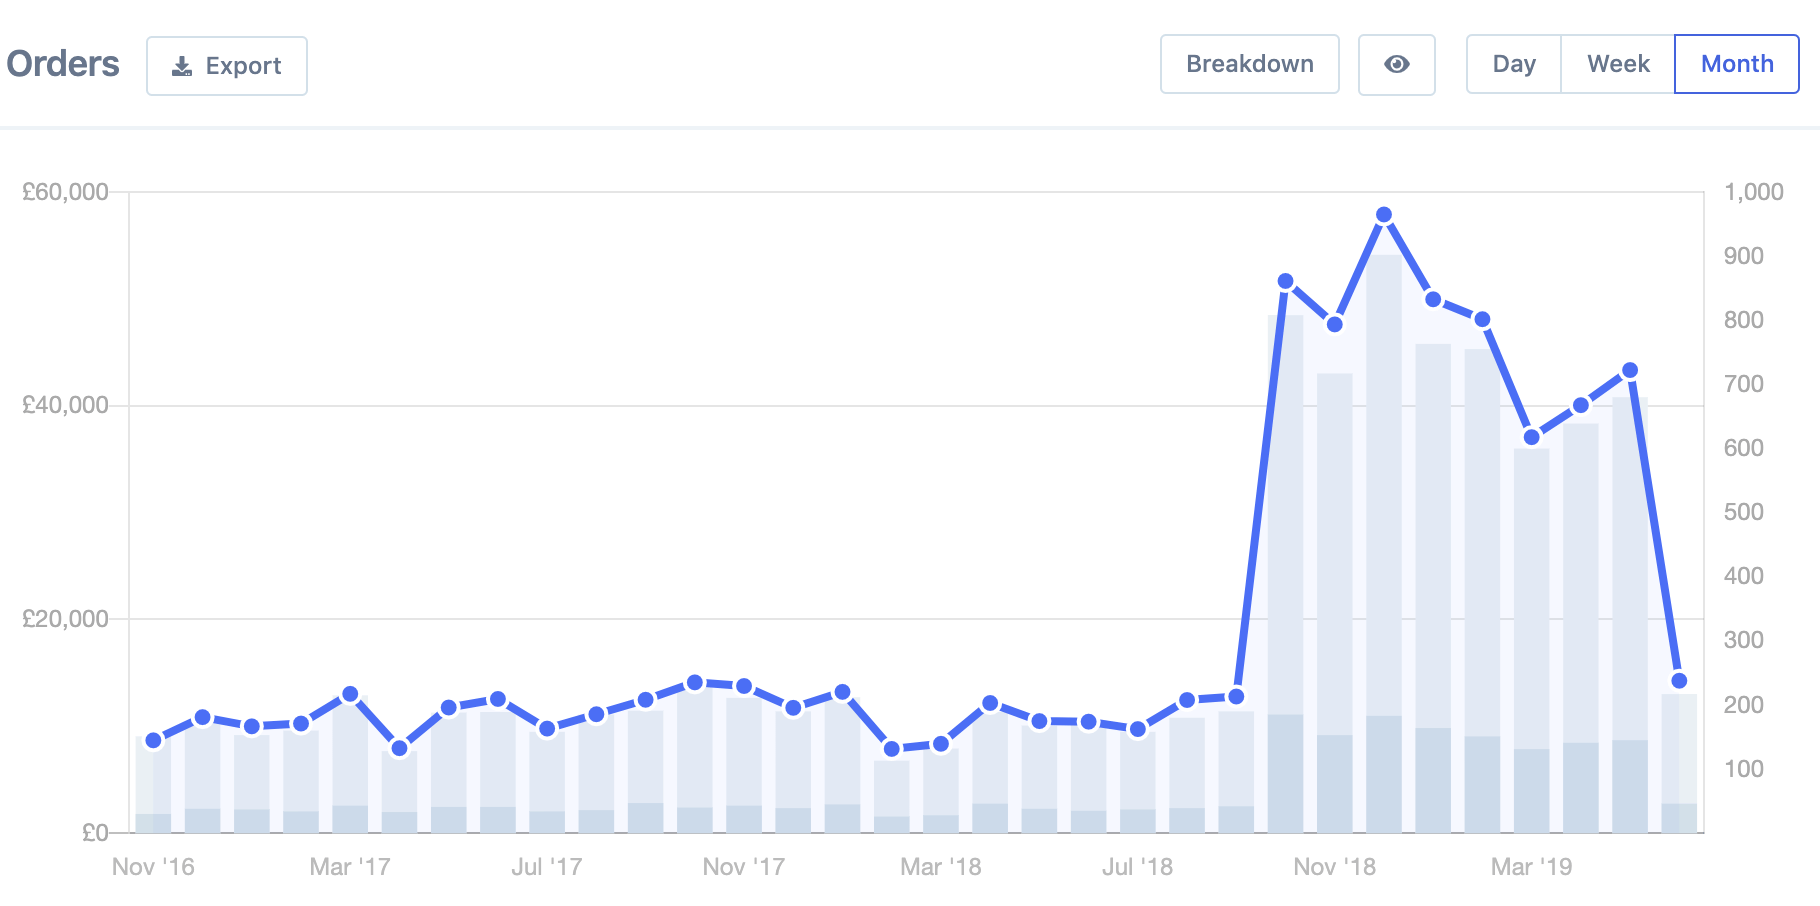Select the Month view toggle
The width and height of the screenshot is (1820, 906).
(1737, 64)
